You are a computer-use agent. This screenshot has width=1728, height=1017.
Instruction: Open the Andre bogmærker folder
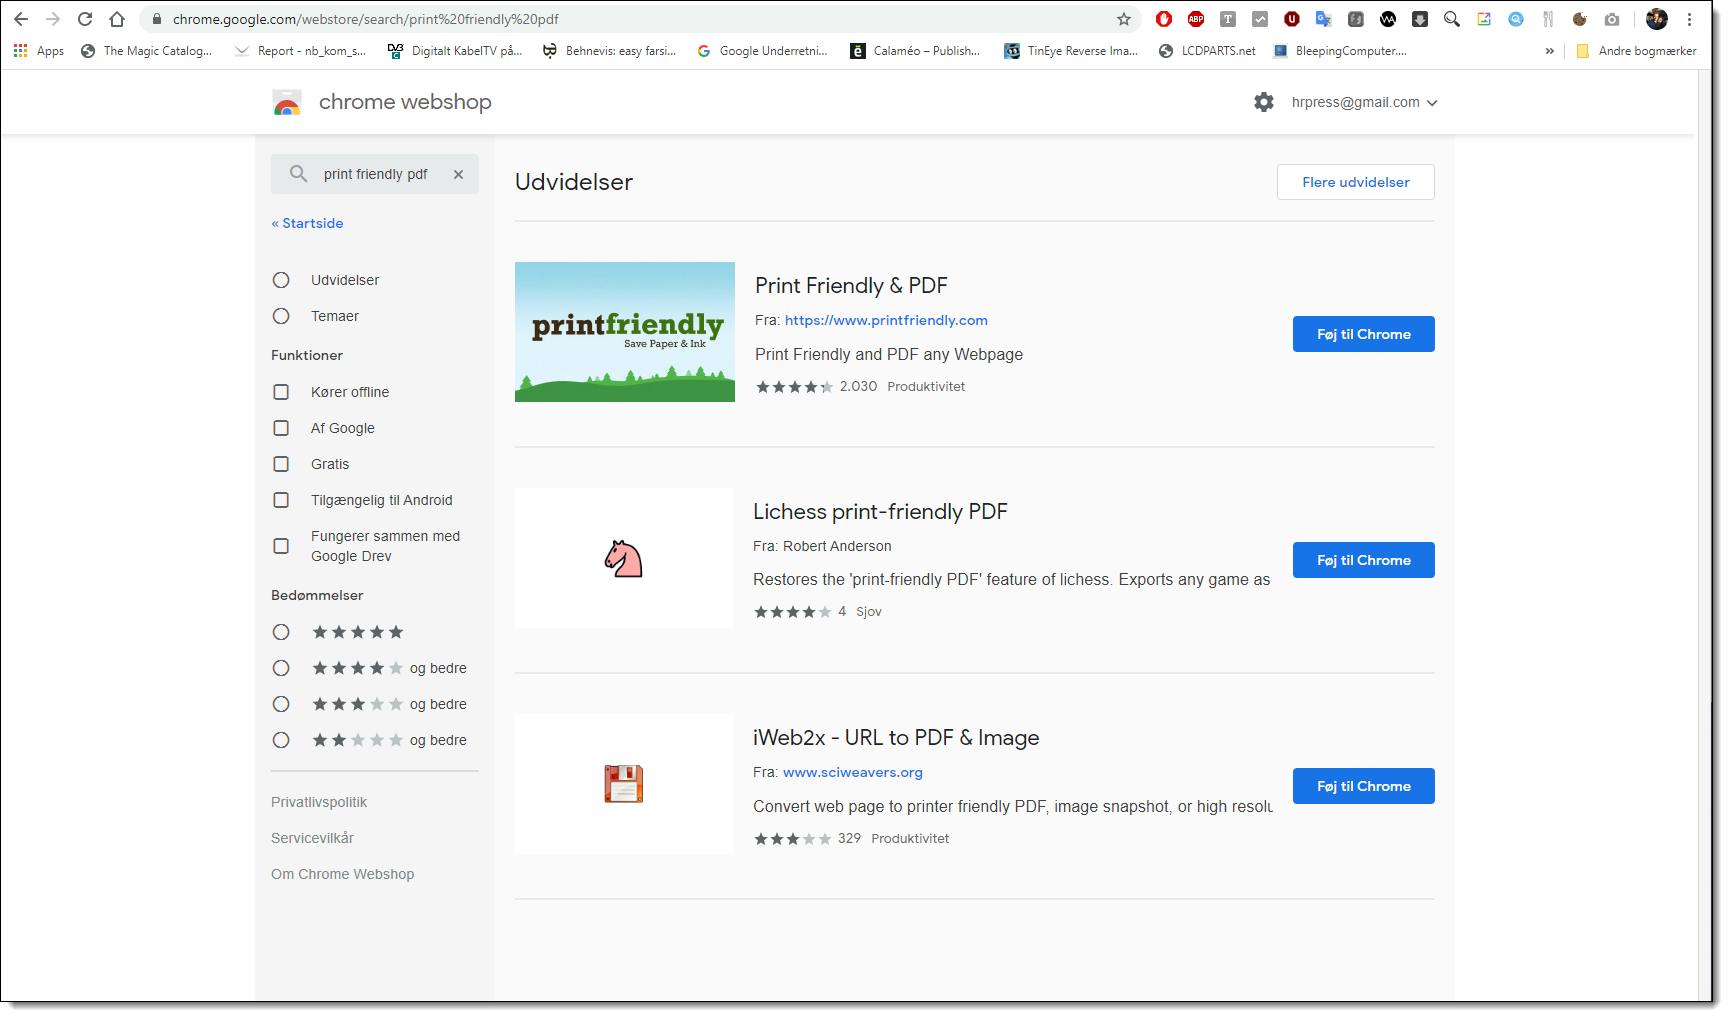1636,51
